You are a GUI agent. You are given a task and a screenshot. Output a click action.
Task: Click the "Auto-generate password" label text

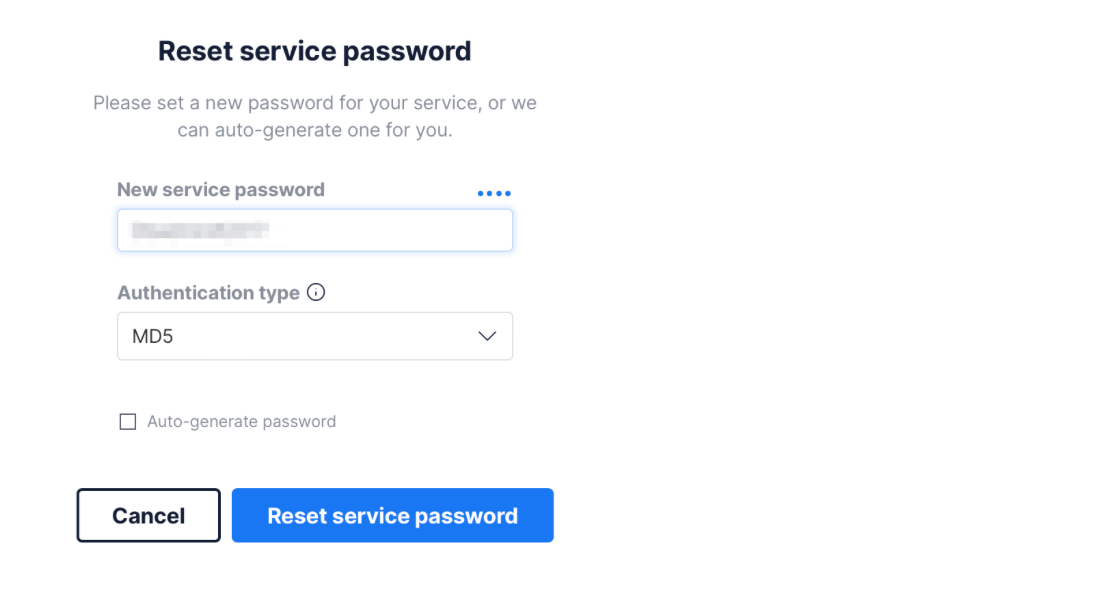point(241,422)
